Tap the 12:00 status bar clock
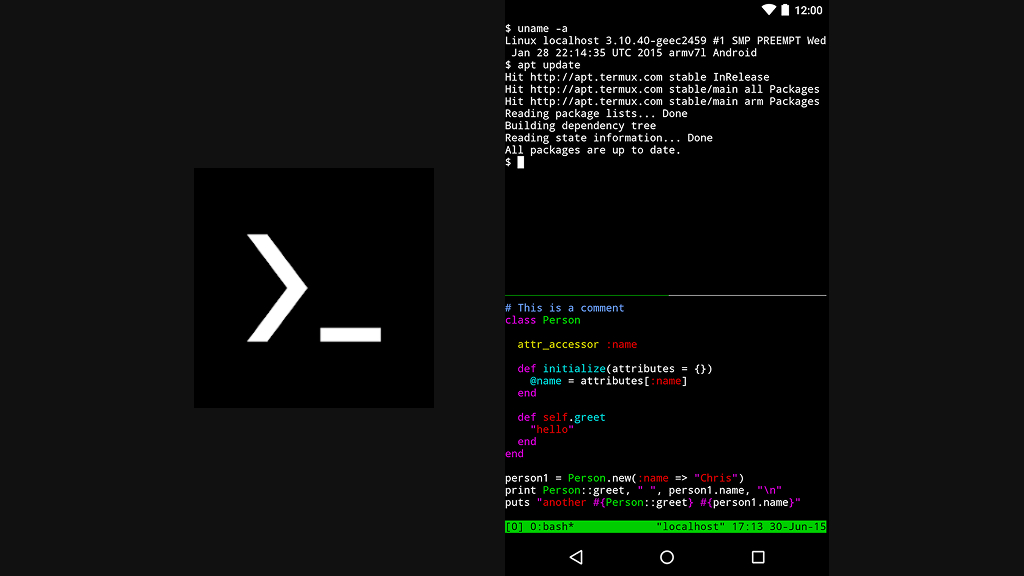Image resolution: width=1024 pixels, height=576 pixels. point(808,10)
